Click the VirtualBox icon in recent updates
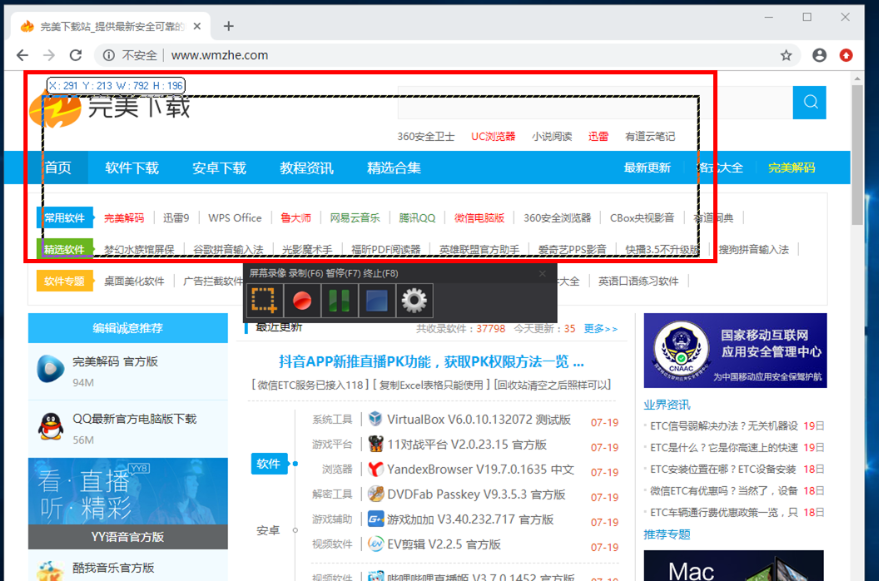The image size is (879, 581). 375,419
